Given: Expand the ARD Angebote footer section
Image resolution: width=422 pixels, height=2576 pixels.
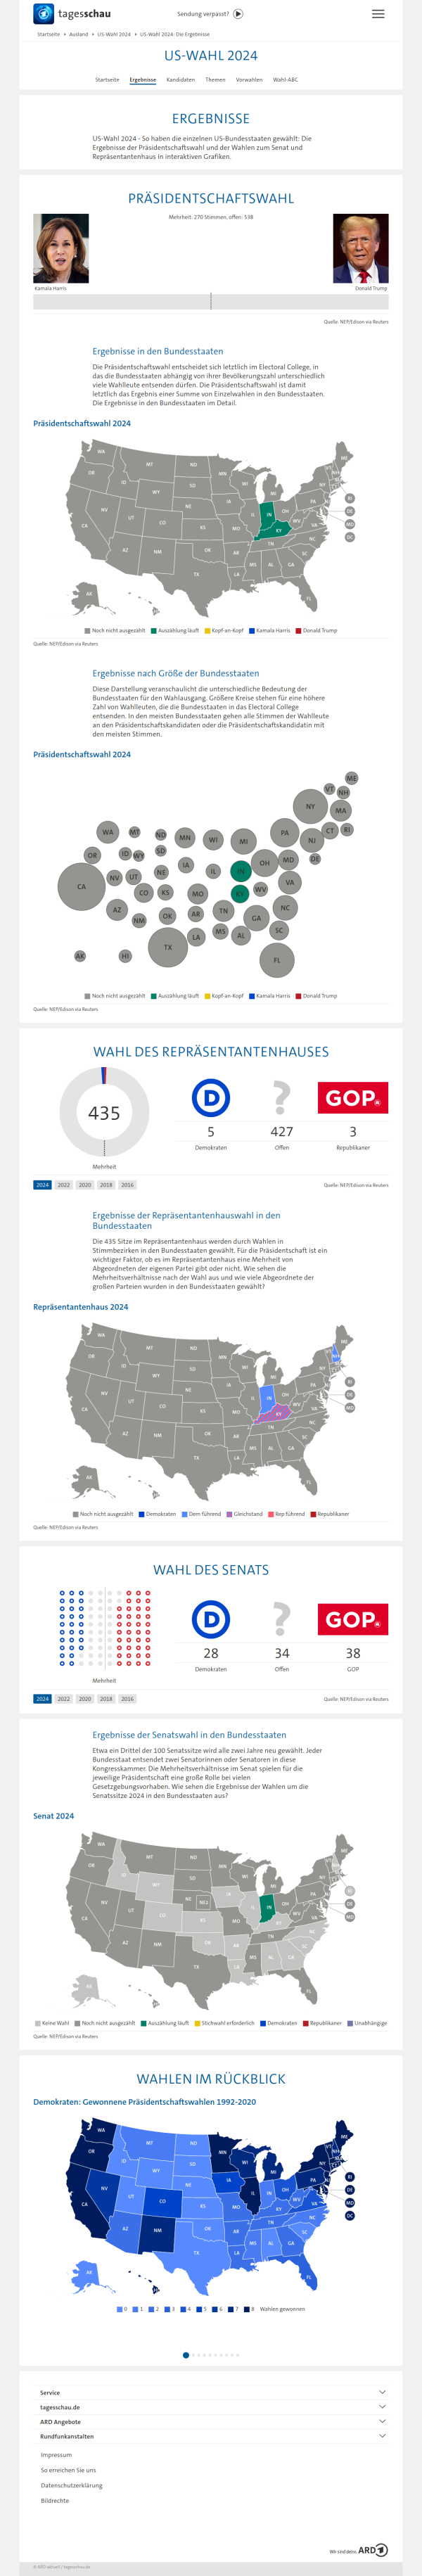Looking at the screenshot, I should pos(382,2421).
